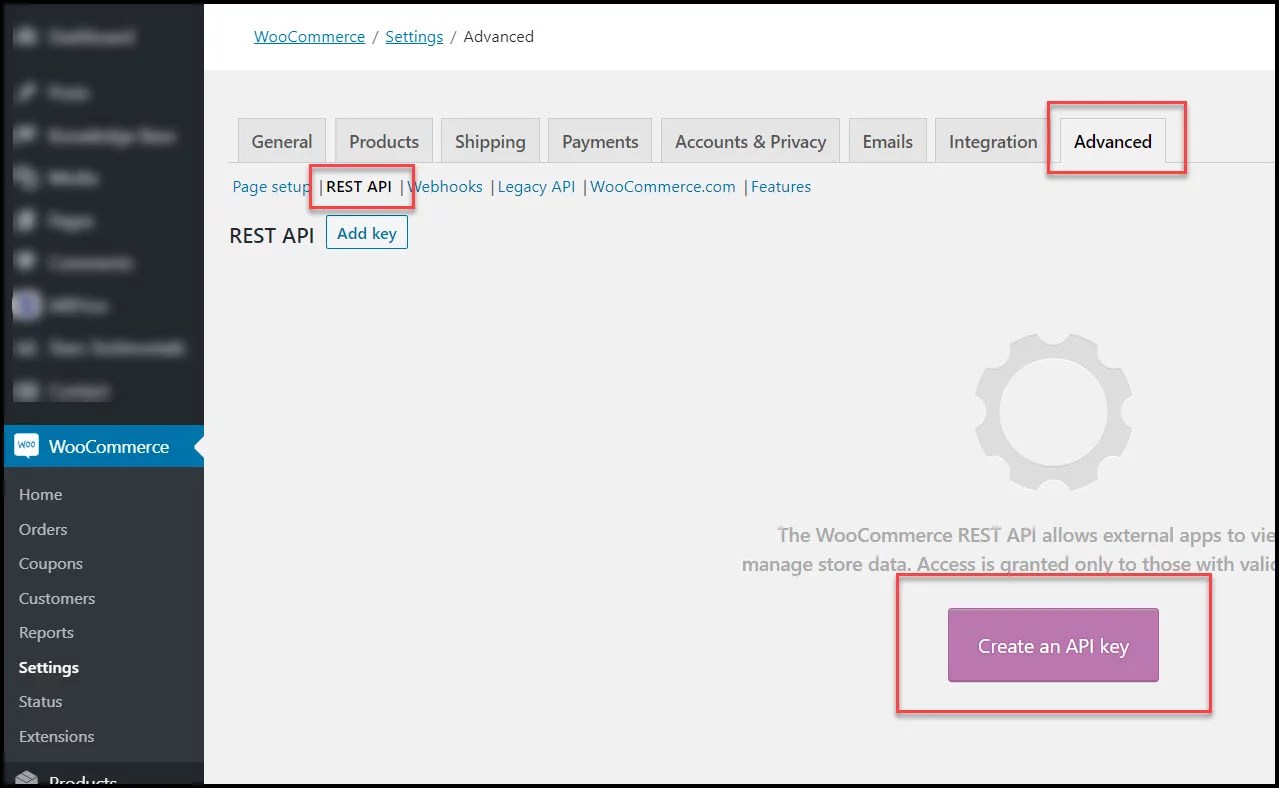
Task: Open Orders in the sidebar
Action: [43, 529]
